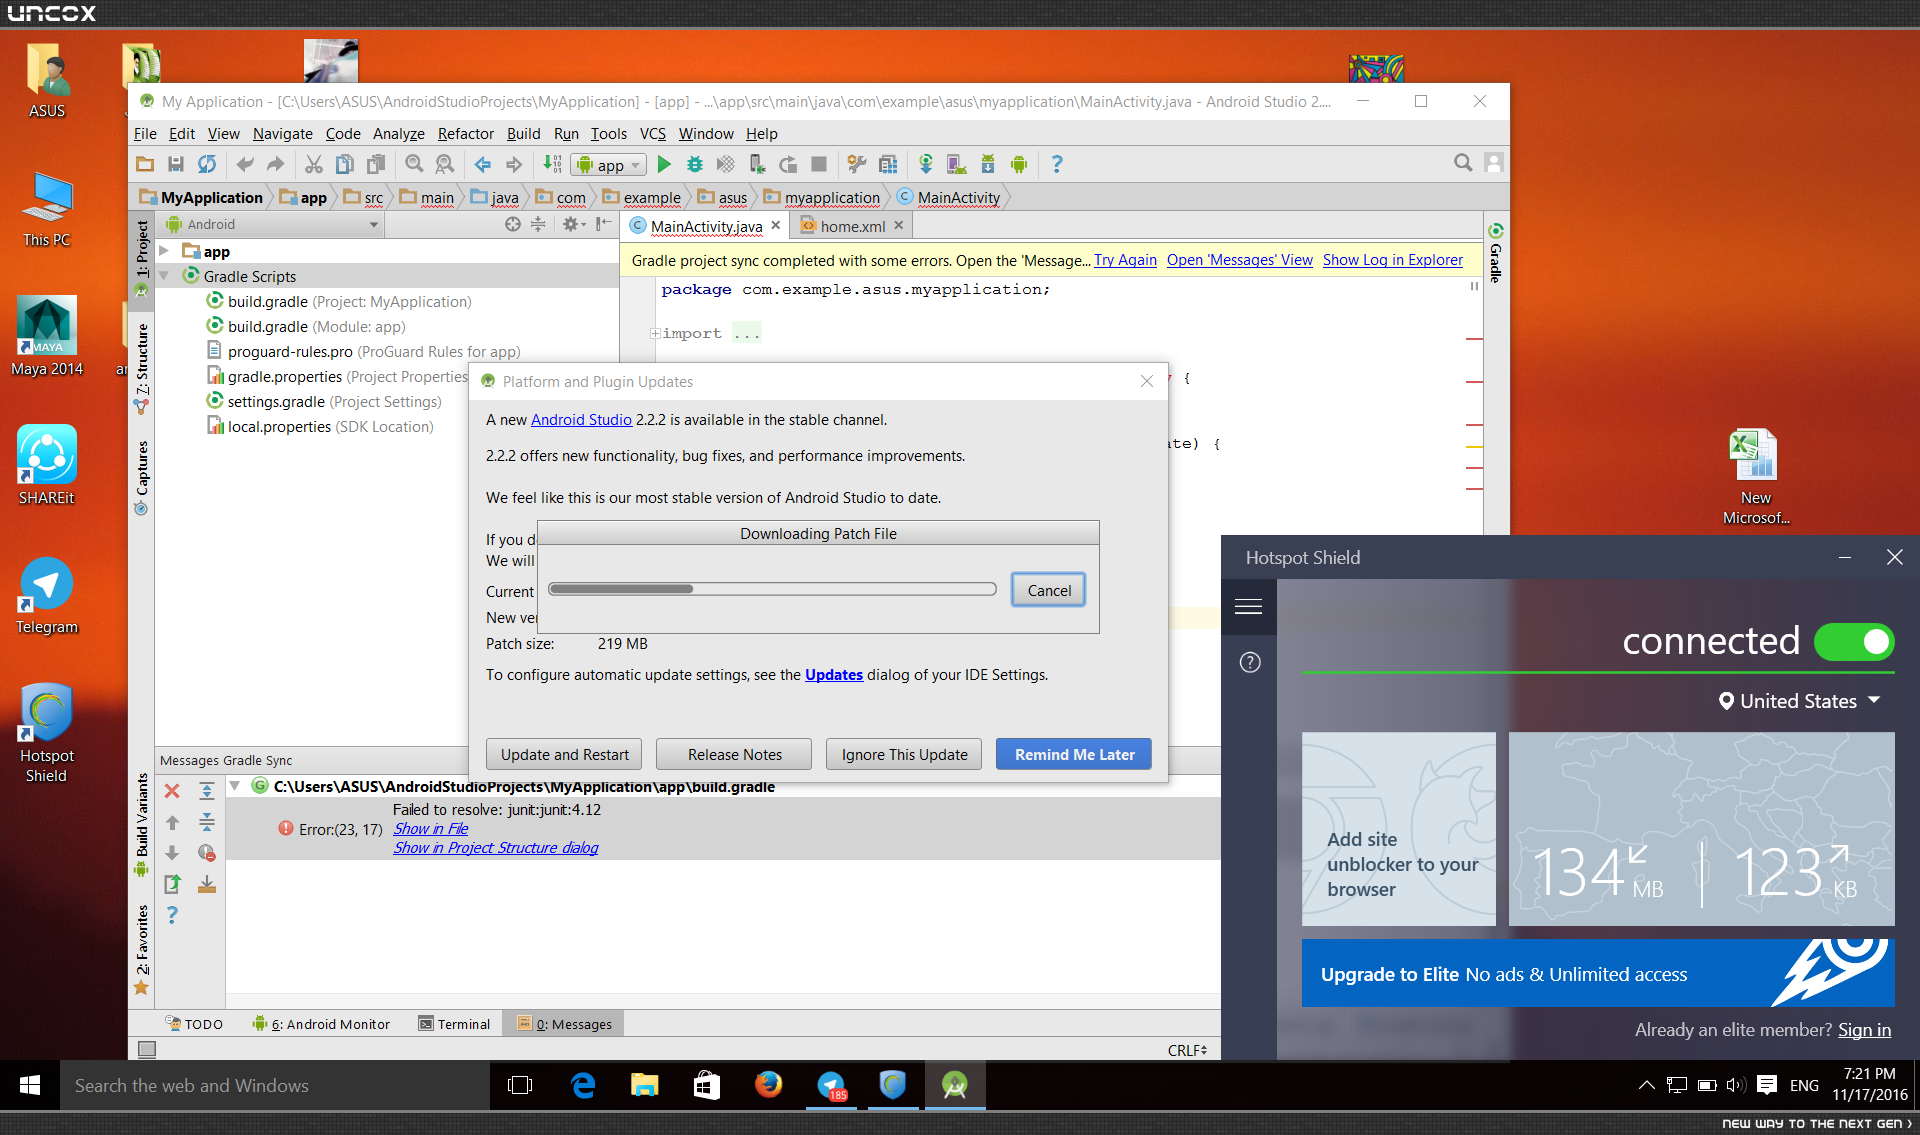Image resolution: width=1920 pixels, height=1135 pixels.
Task: Click Sync Project with Gradle Files icon
Action: (926, 164)
